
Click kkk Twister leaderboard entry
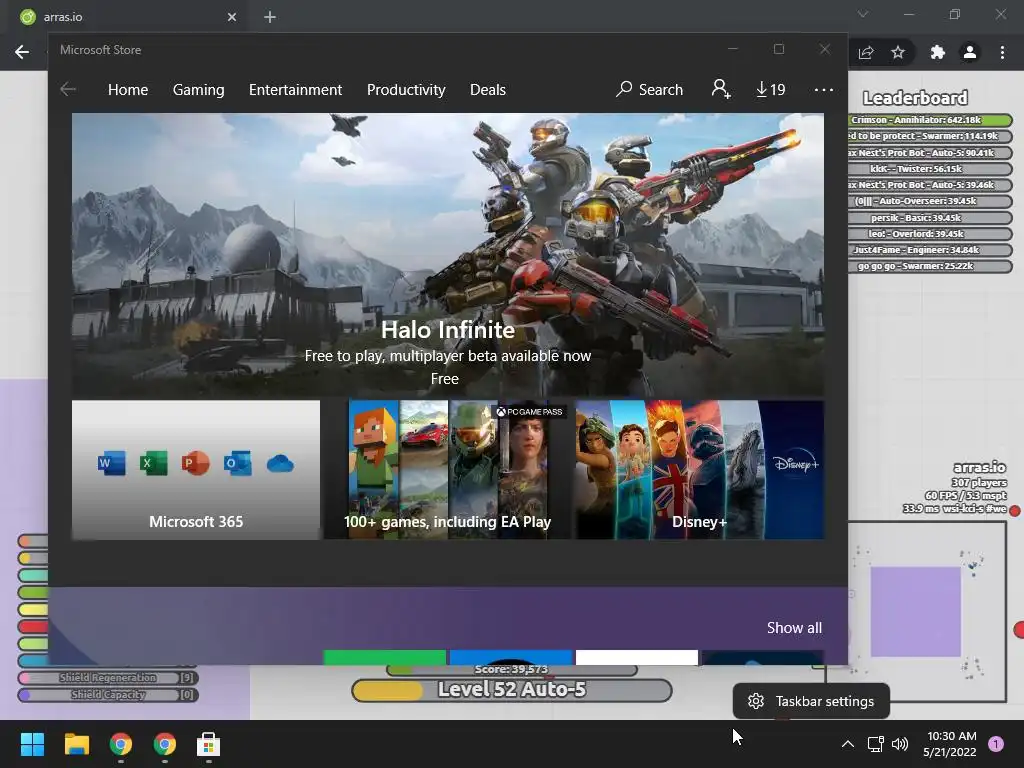pos(930,169)
